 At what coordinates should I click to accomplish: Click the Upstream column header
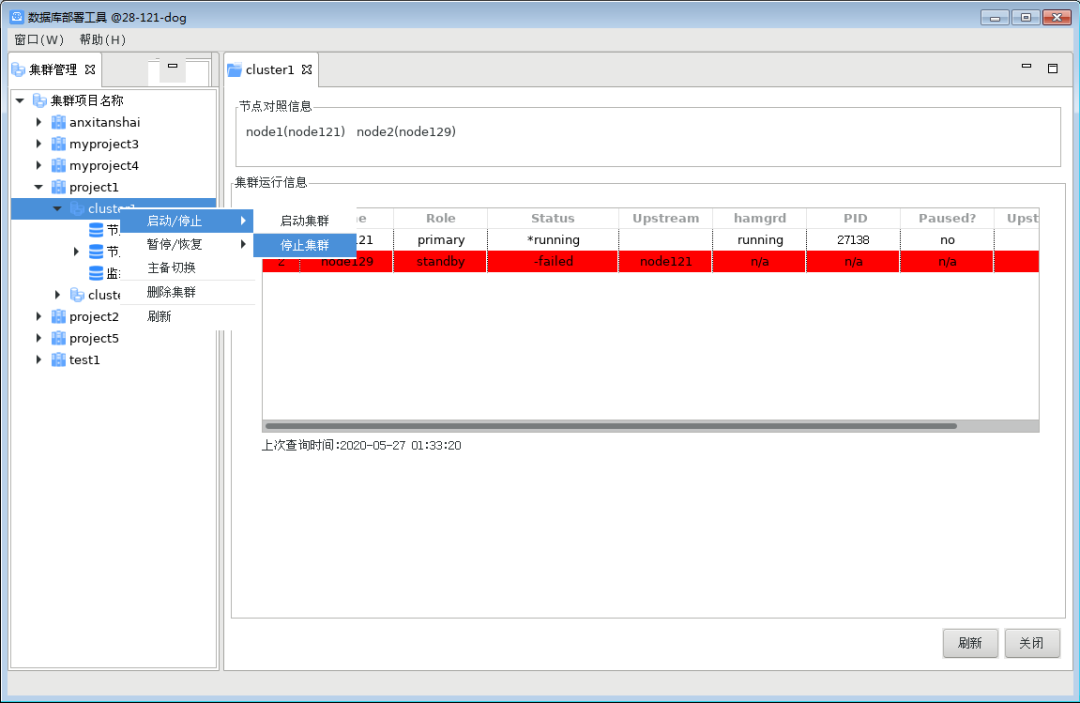(x=665, y=218)
